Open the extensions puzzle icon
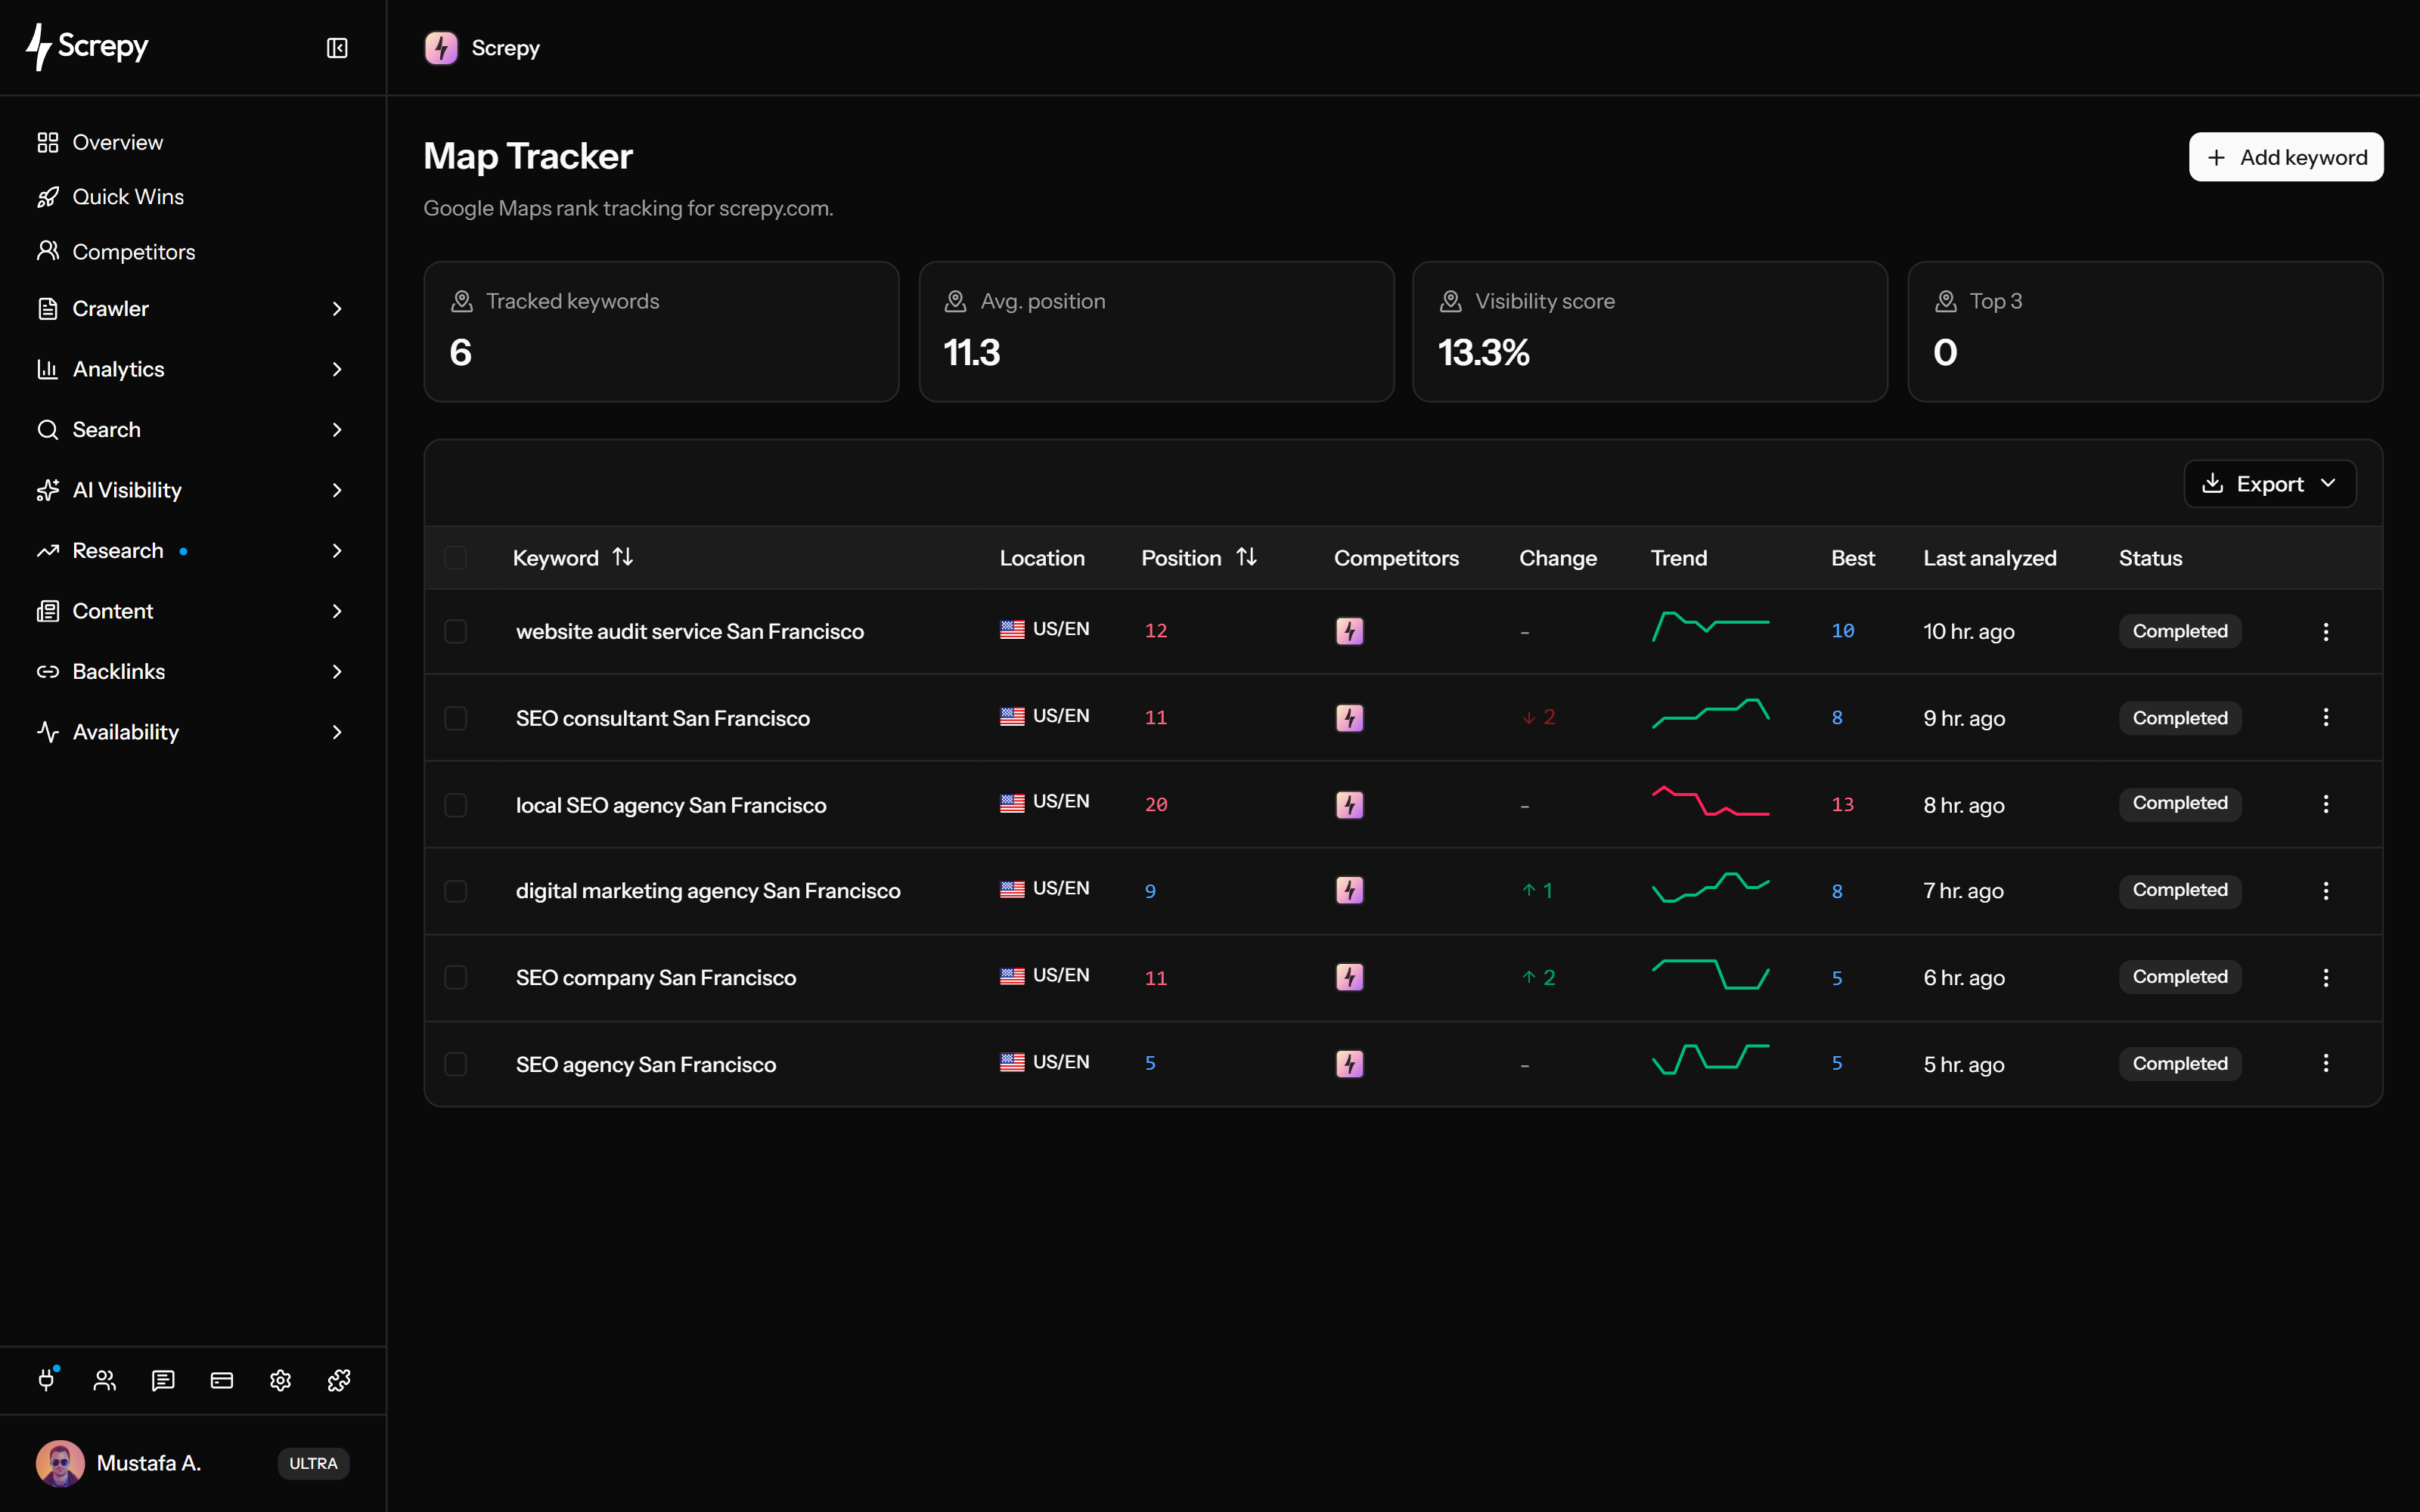 [339, 1380]
